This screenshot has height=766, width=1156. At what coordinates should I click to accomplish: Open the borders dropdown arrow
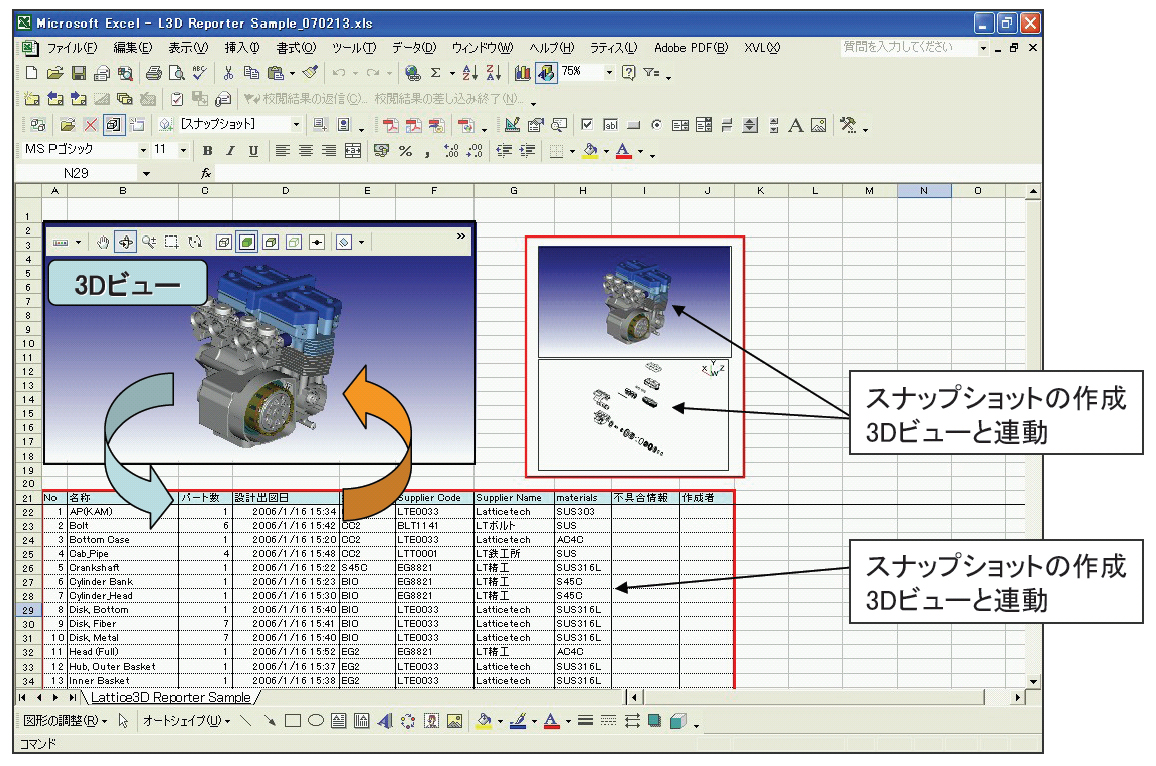tap(572, 152)
